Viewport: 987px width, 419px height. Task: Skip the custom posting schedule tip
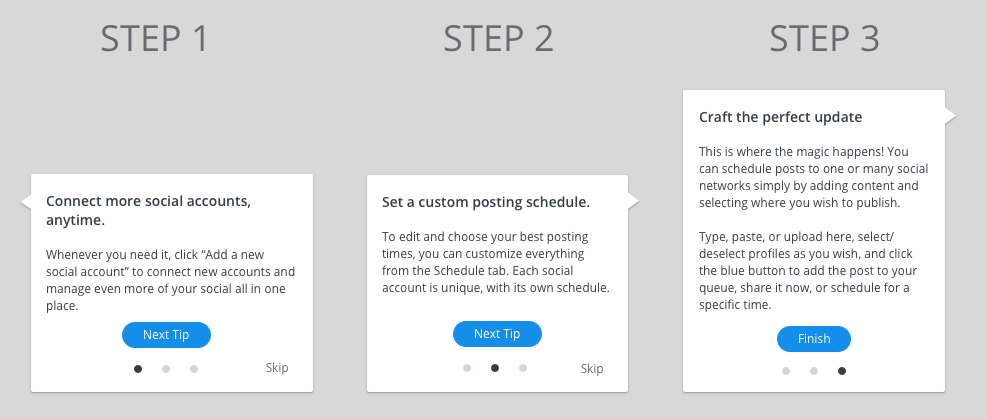tap(592, 369)
